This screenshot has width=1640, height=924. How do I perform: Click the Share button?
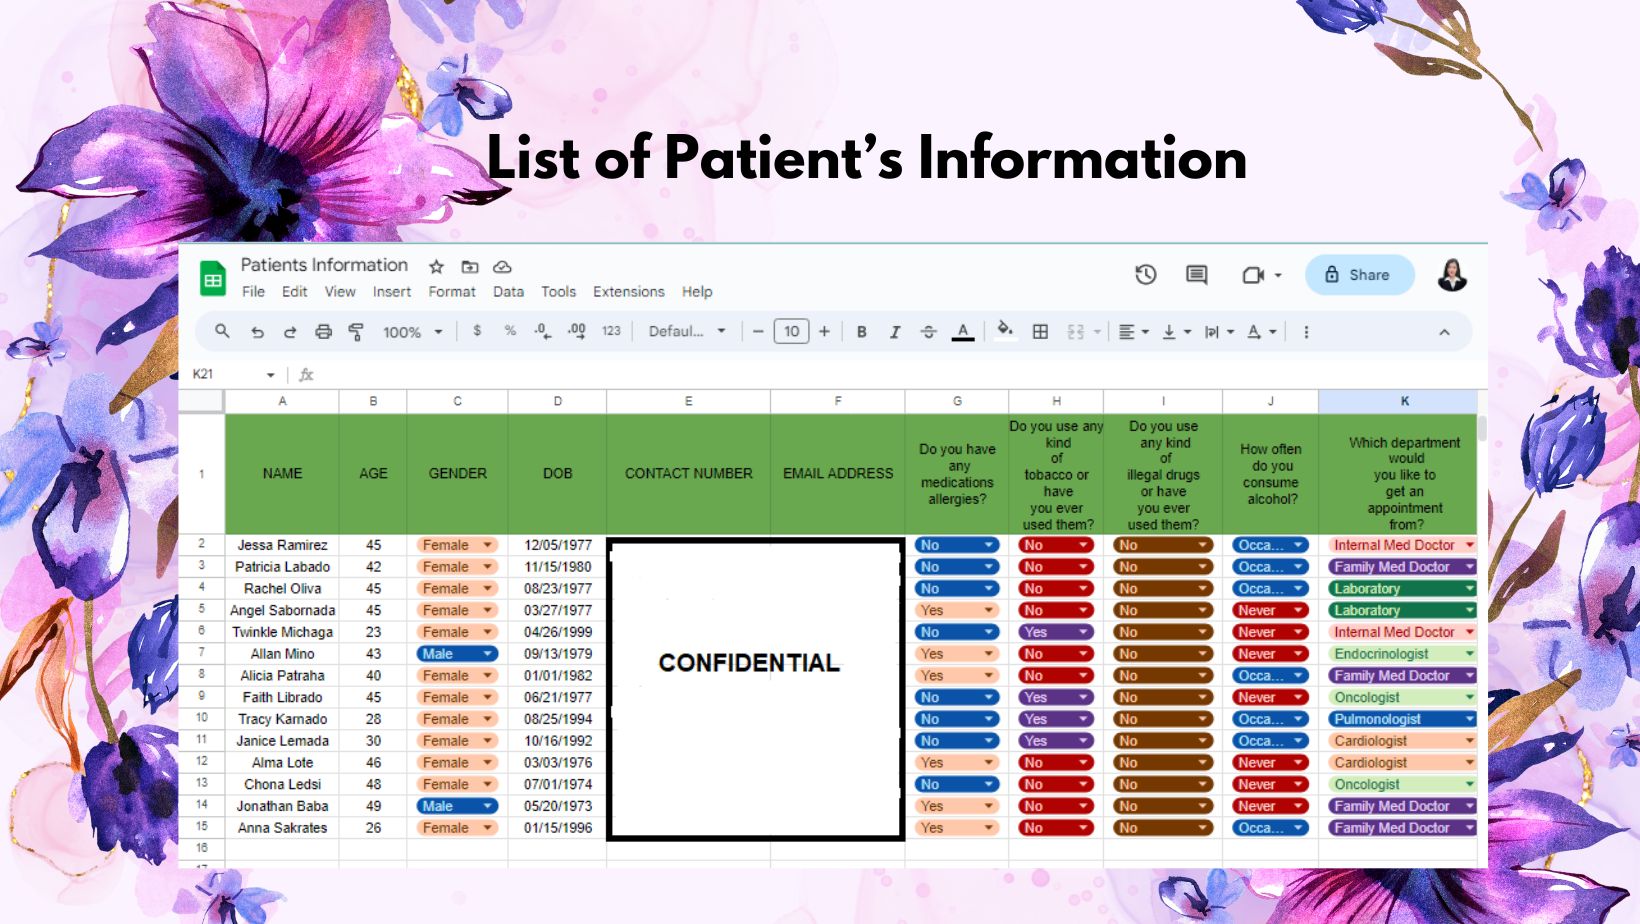click(1359, 275)
